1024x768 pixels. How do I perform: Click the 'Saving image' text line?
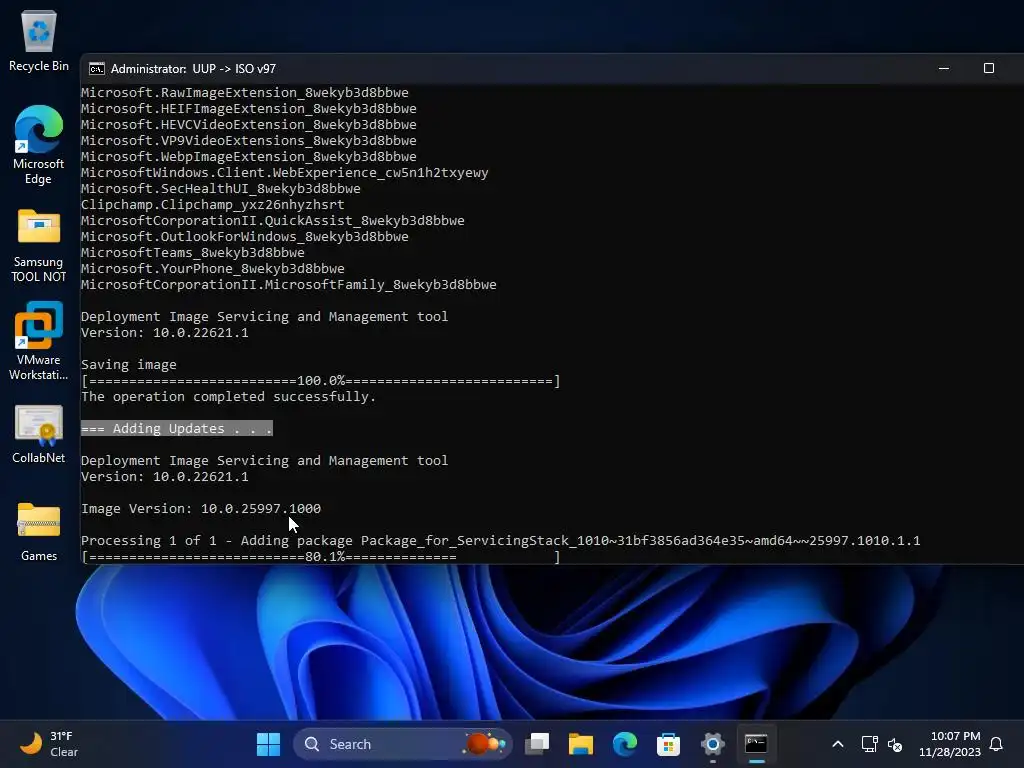[x=129, y=364]
